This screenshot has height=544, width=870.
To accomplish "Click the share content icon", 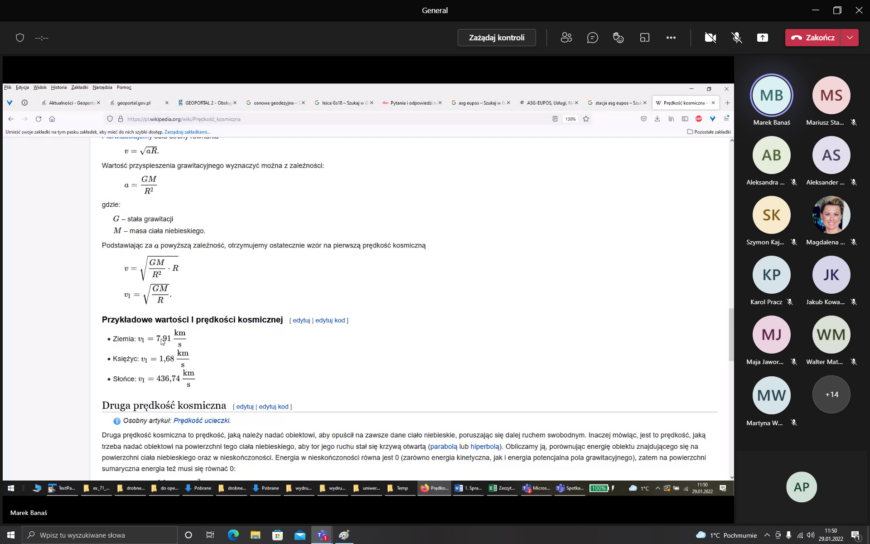I will (762, 38).
